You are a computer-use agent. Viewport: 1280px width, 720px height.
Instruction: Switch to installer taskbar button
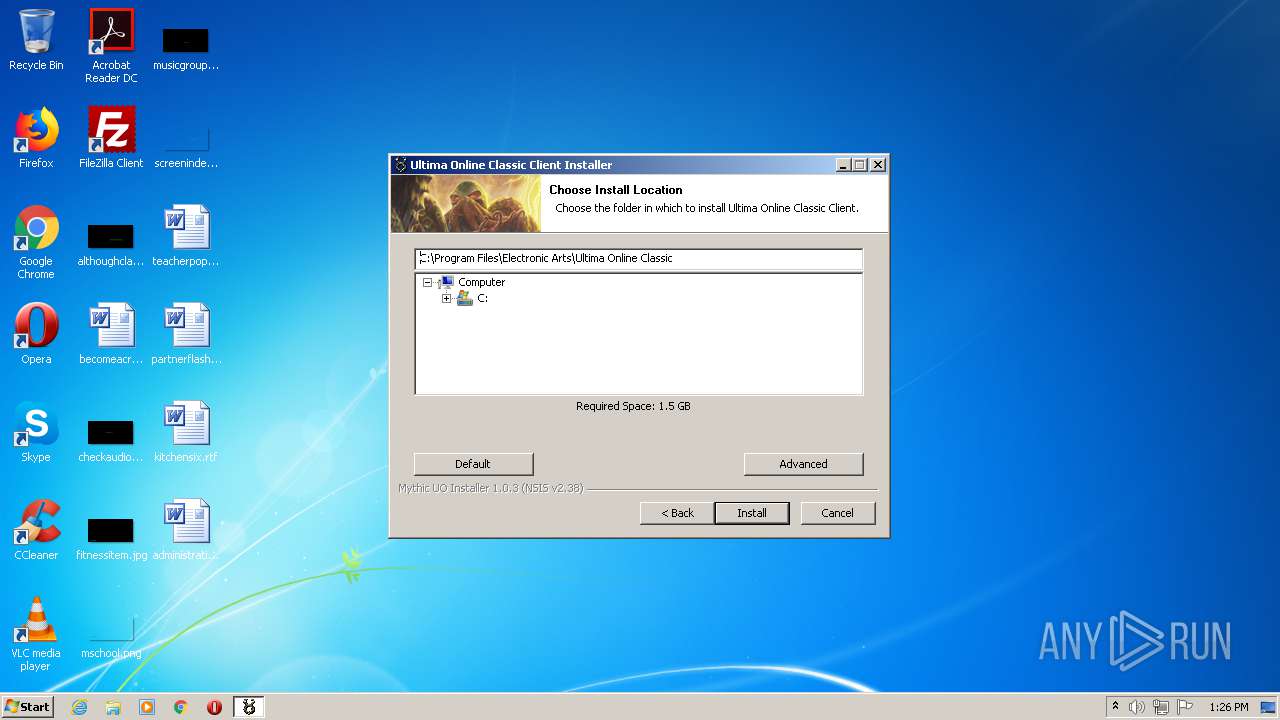(249, 707)
